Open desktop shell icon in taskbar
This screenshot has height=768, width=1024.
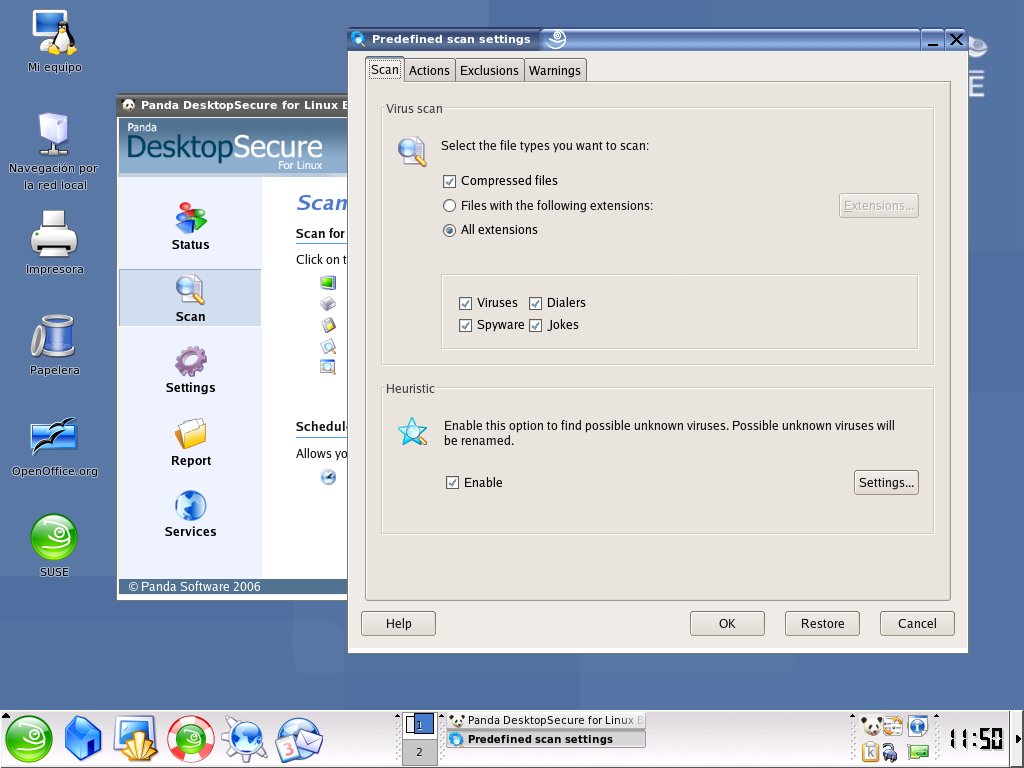pyautogui.click(x=136, y=739)
